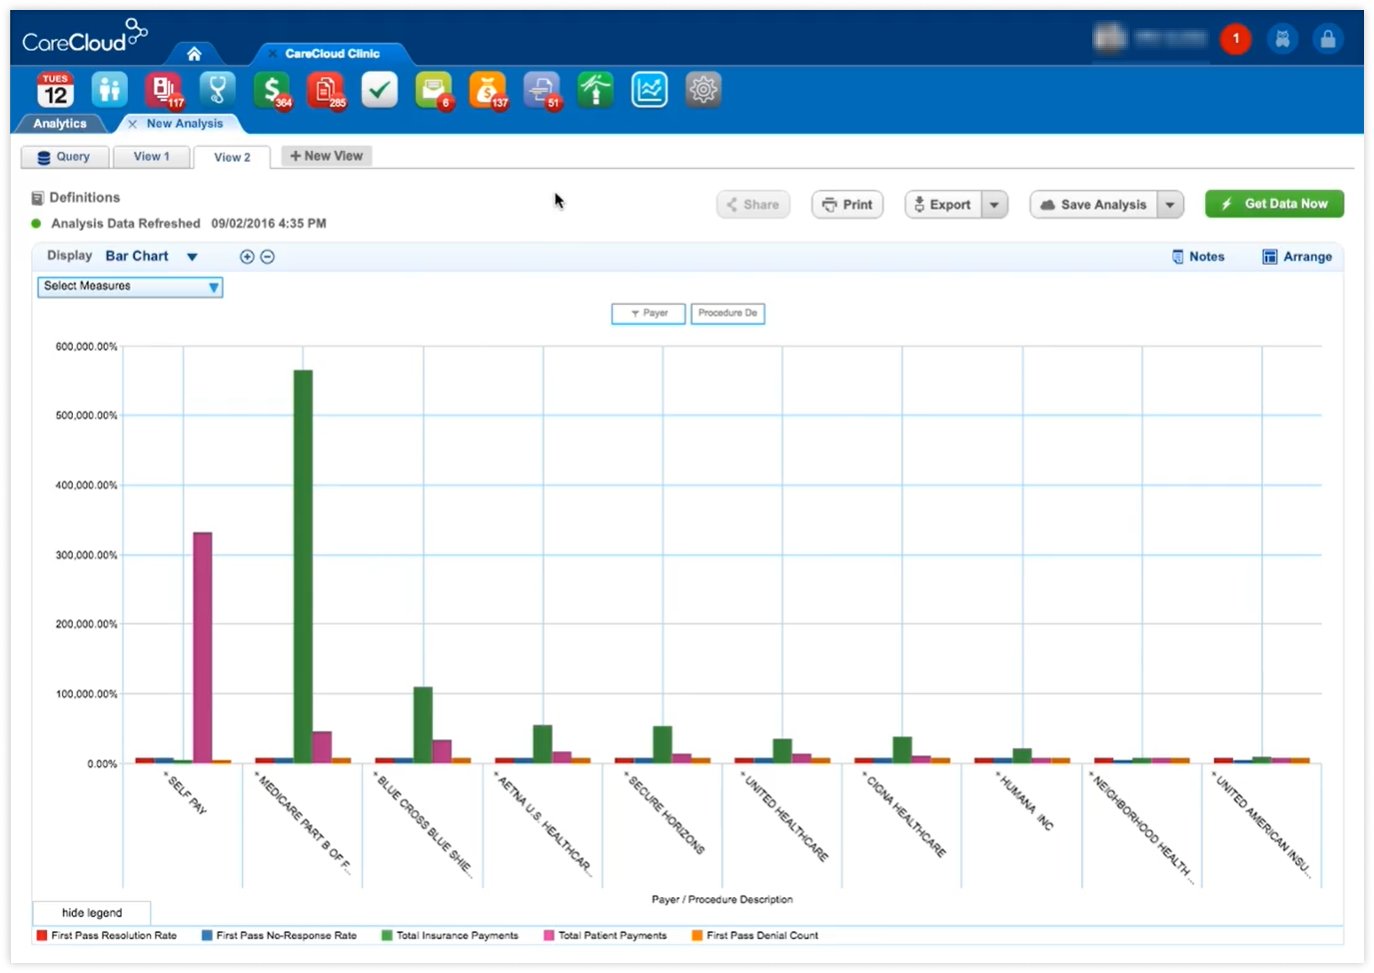Open the billing queue icon with 117 badge
Viewport: 1374px width, 973px height.
click(164, 89)
